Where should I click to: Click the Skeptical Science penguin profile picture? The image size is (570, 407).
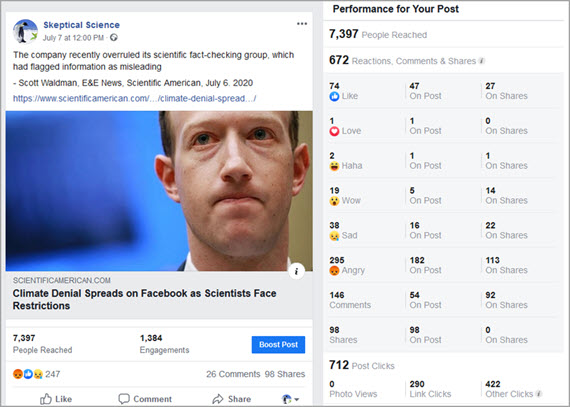click(x=25, y=31)
